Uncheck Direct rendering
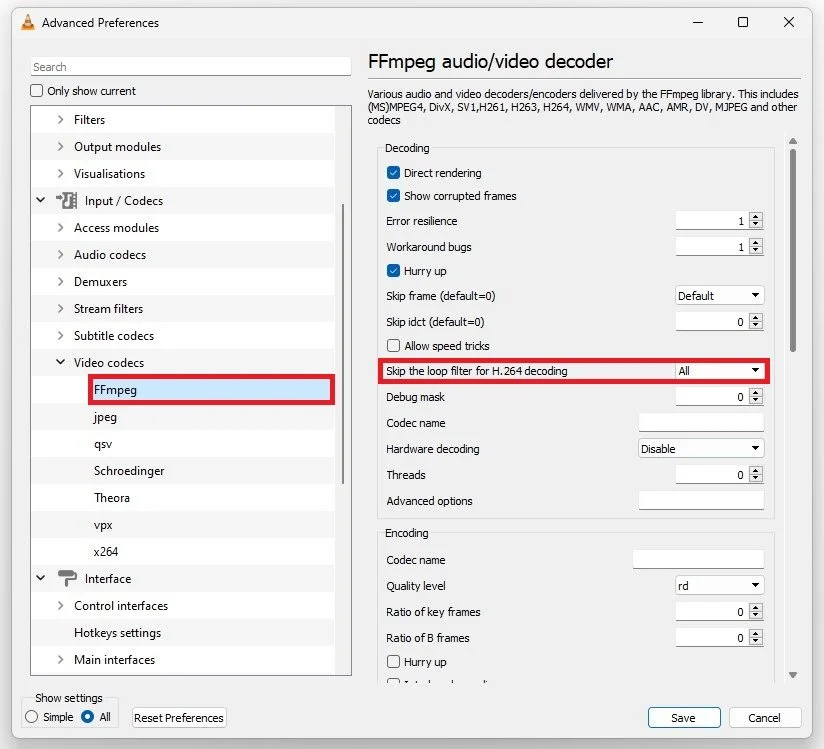Image resolution: width=824 pixels, height=749 pixels. click(x=393, y=172)
